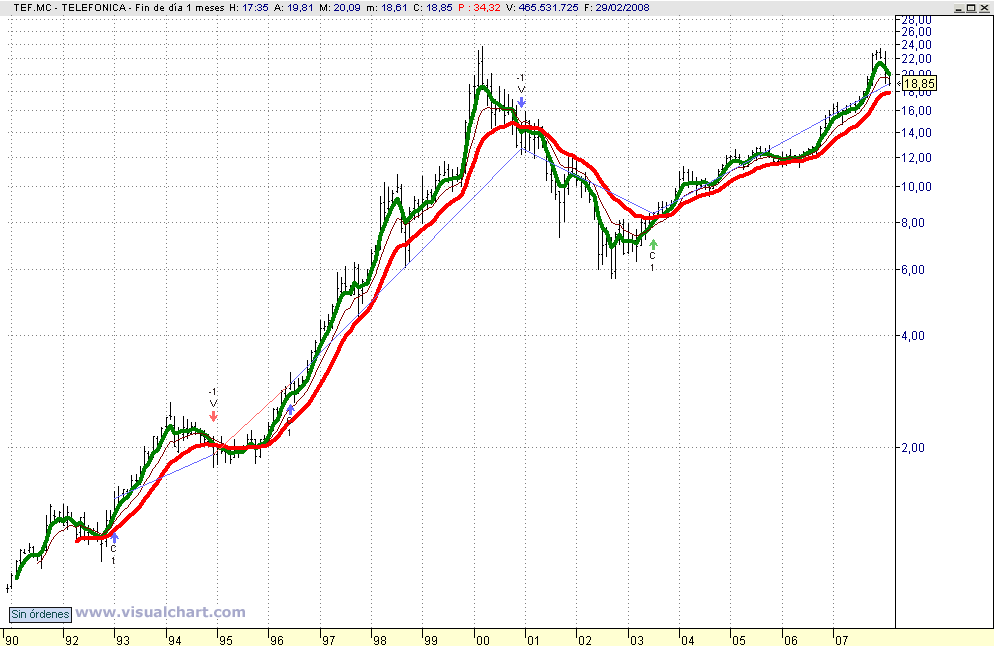Select the '04 year label on time axis

click(x=687, y=640)
